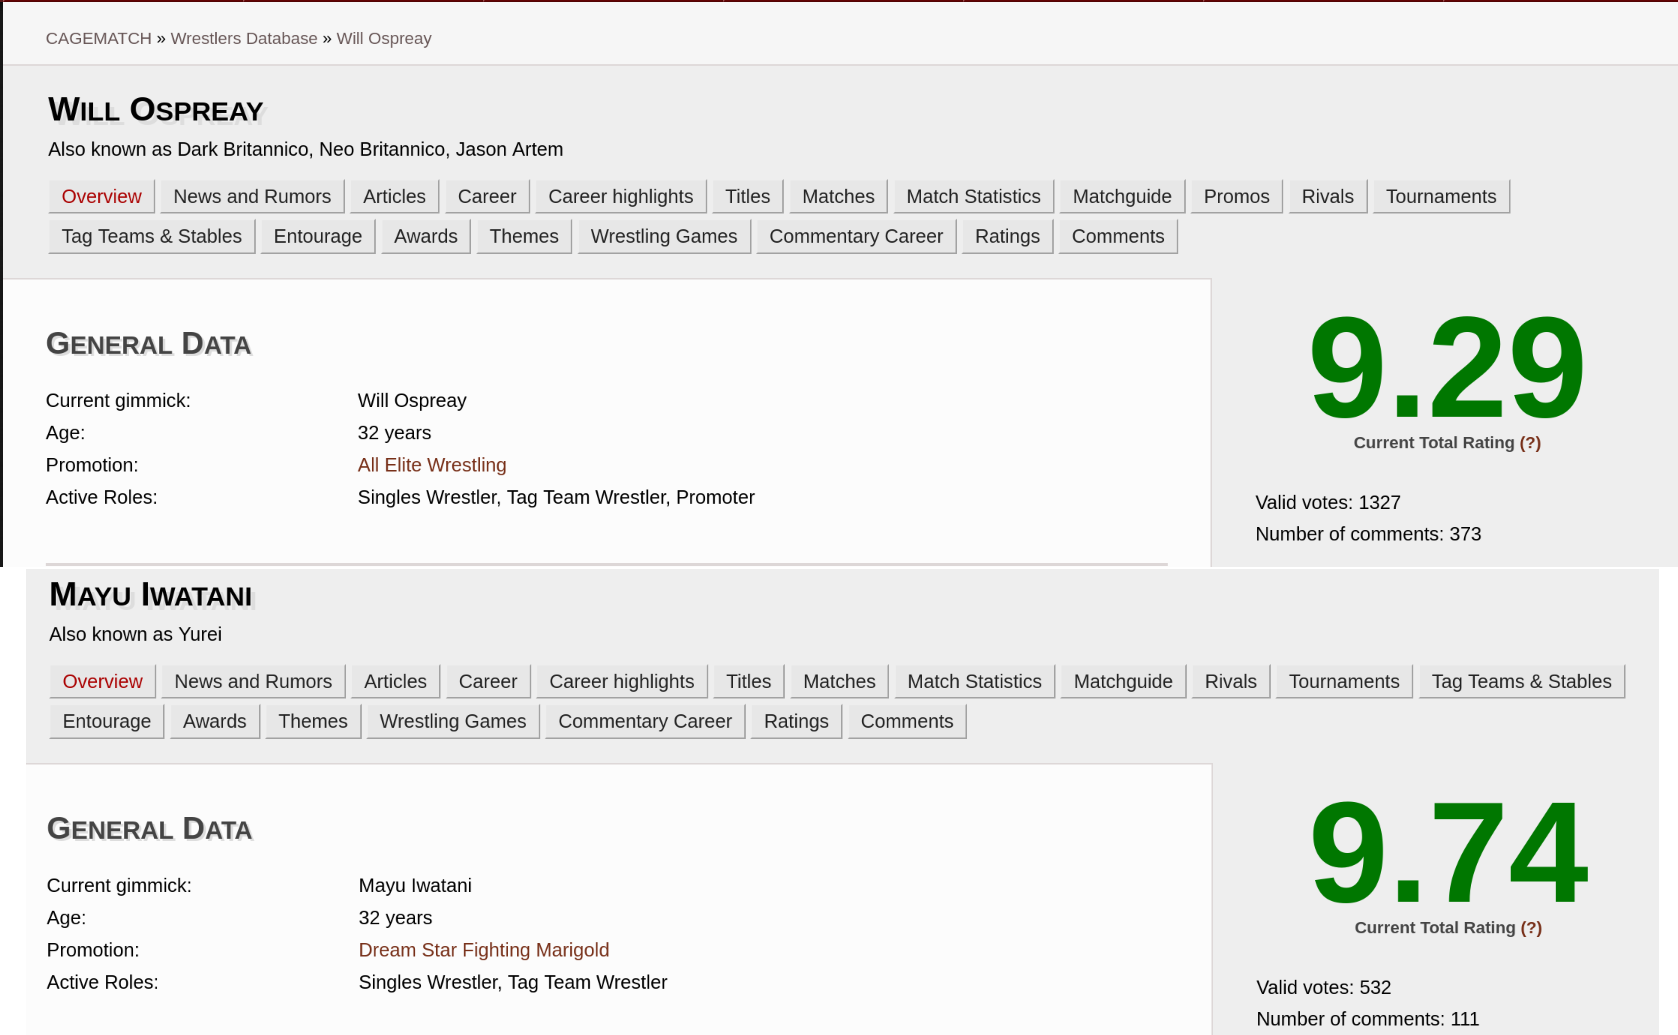Image resolution: width=1678 pixels, height=1035 pixels.
Task: Click 'Also known as Yurei' text
Action: coord(136,634)
